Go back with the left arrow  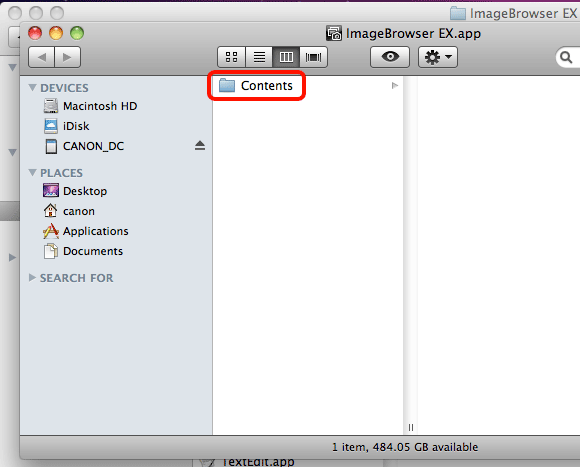(x=41, y=57)
